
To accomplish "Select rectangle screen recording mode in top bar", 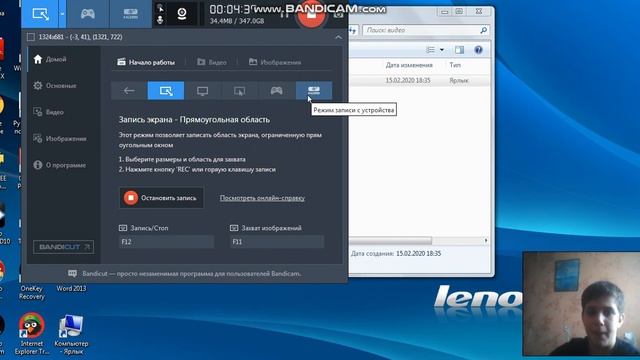I will click(40, 14).
